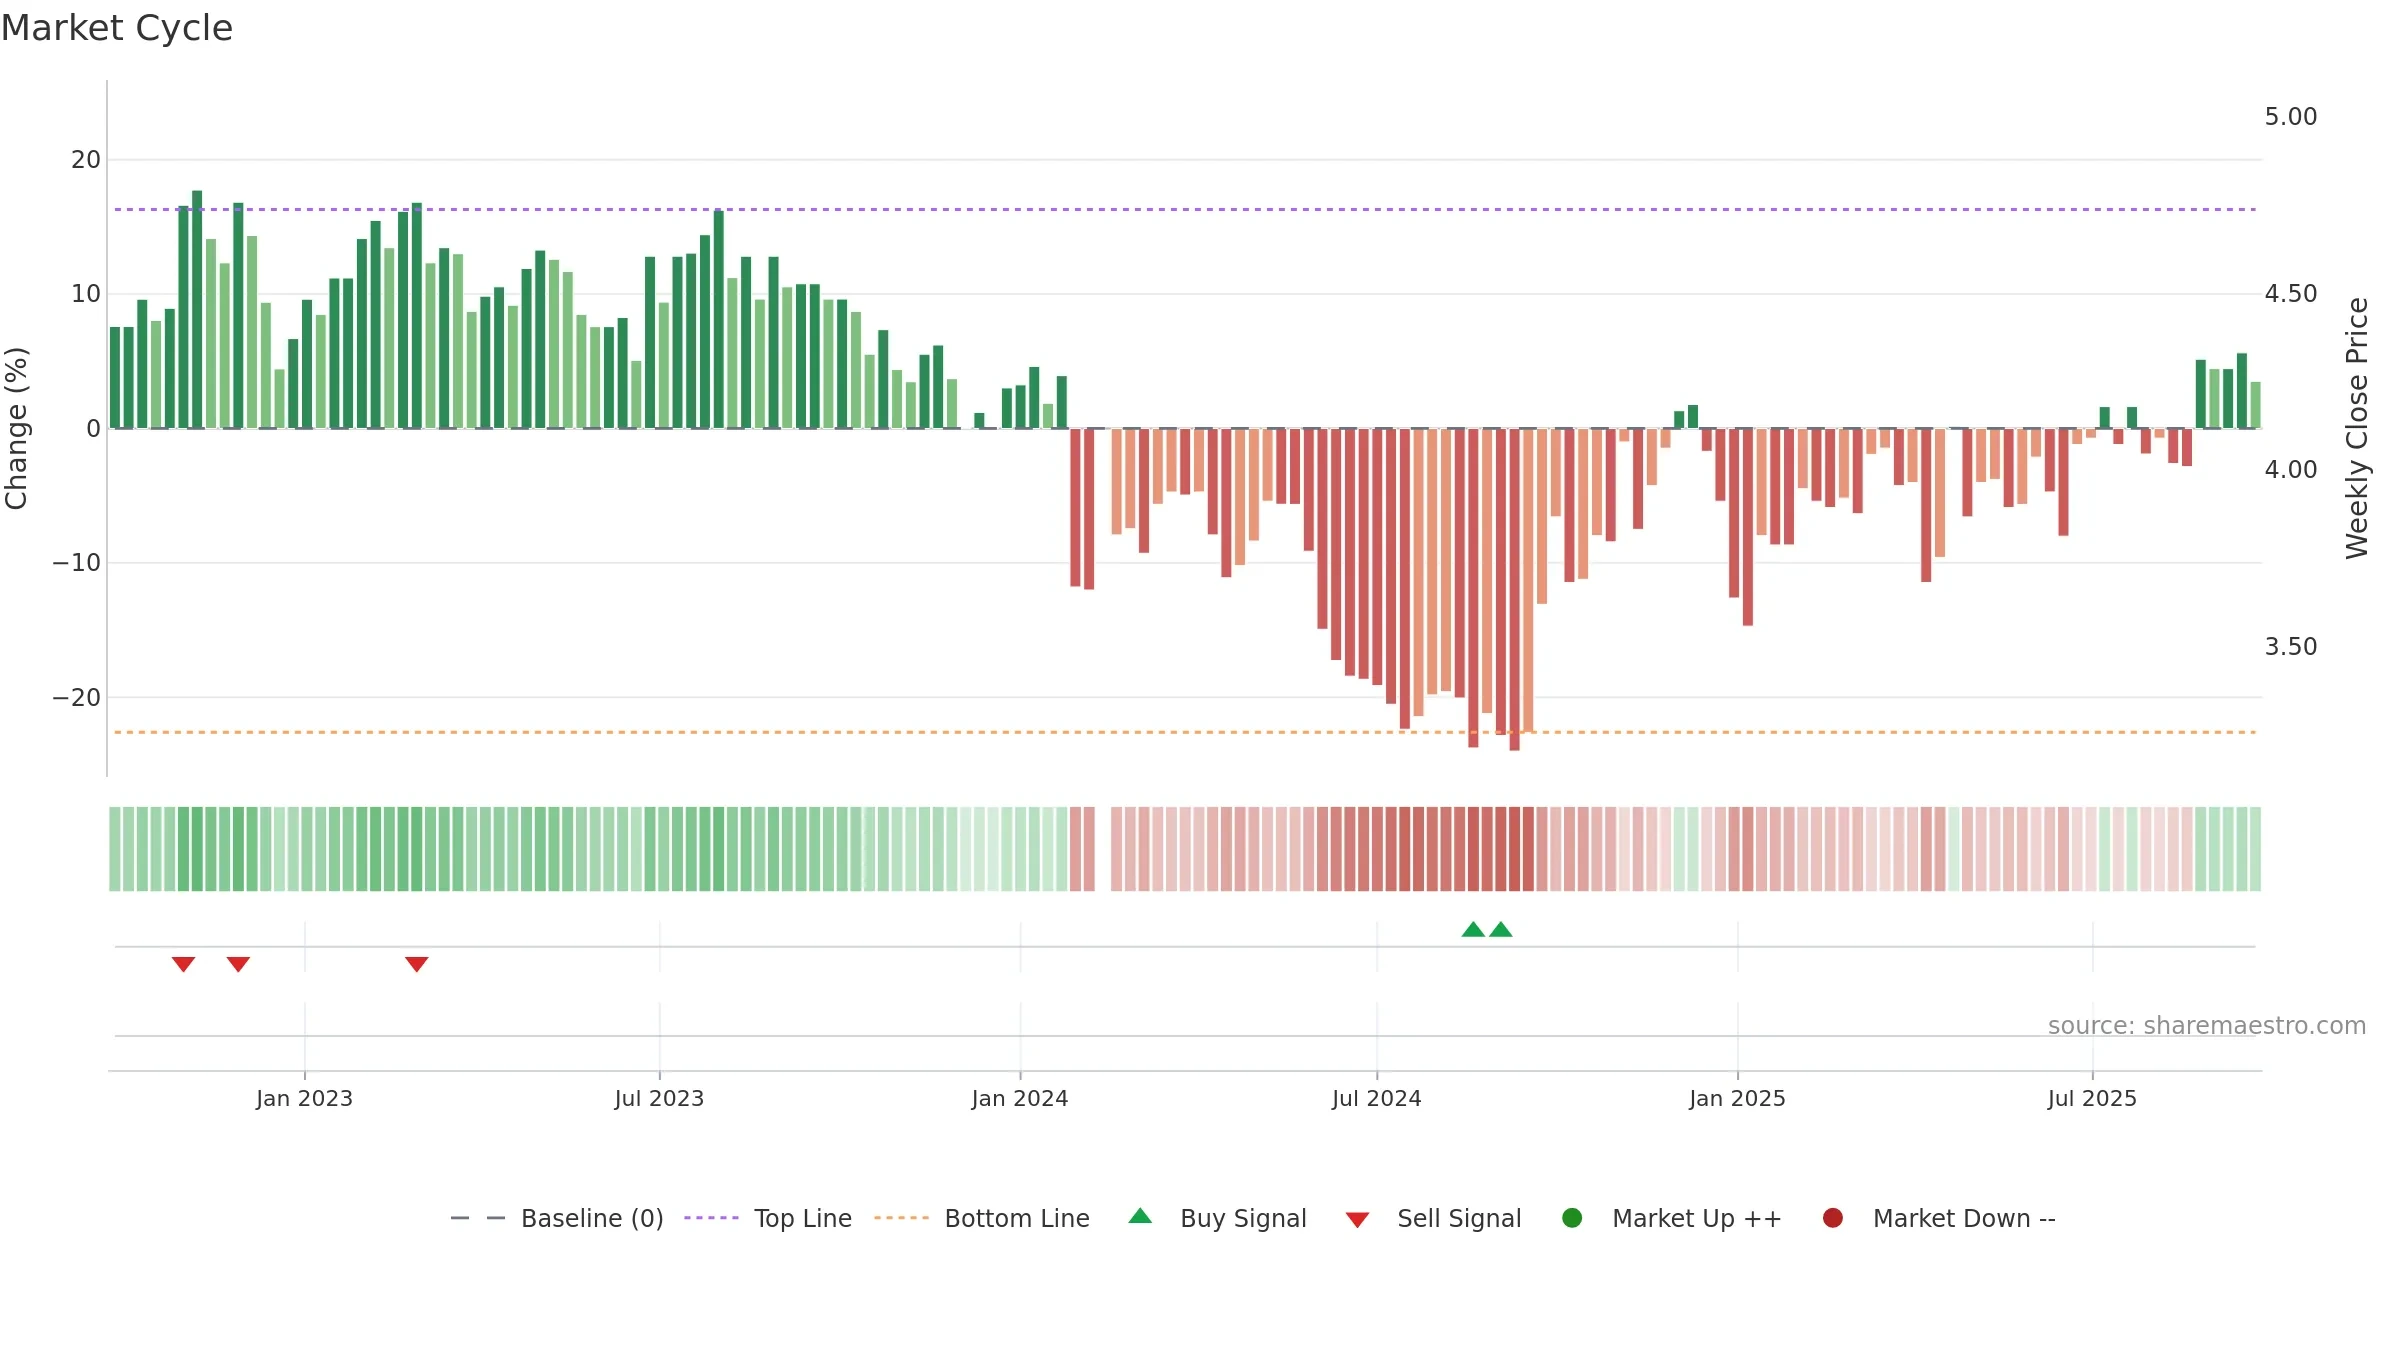Screen dimensions: 2400x1350
Task: Click the Jan 2025 axis label
Action: pos(1737,1098)
